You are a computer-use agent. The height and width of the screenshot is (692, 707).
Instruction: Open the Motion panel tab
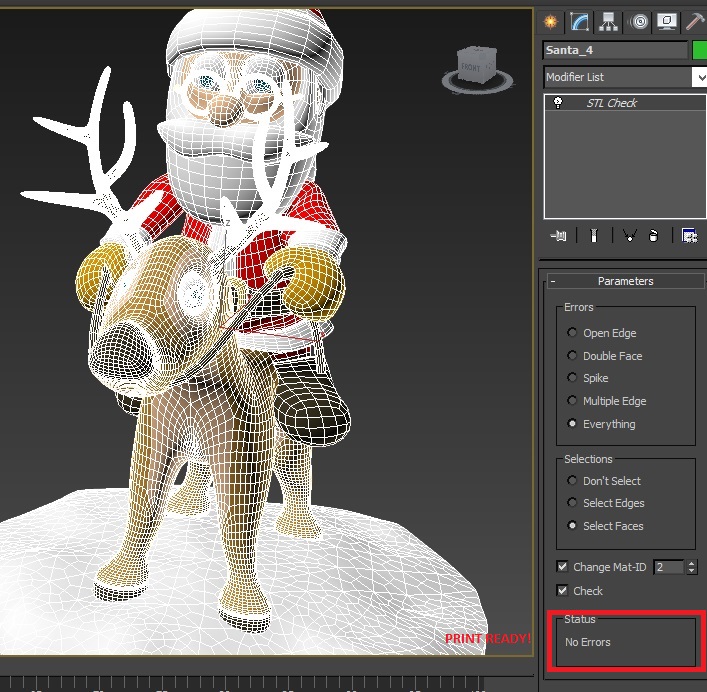pos(639,22)
